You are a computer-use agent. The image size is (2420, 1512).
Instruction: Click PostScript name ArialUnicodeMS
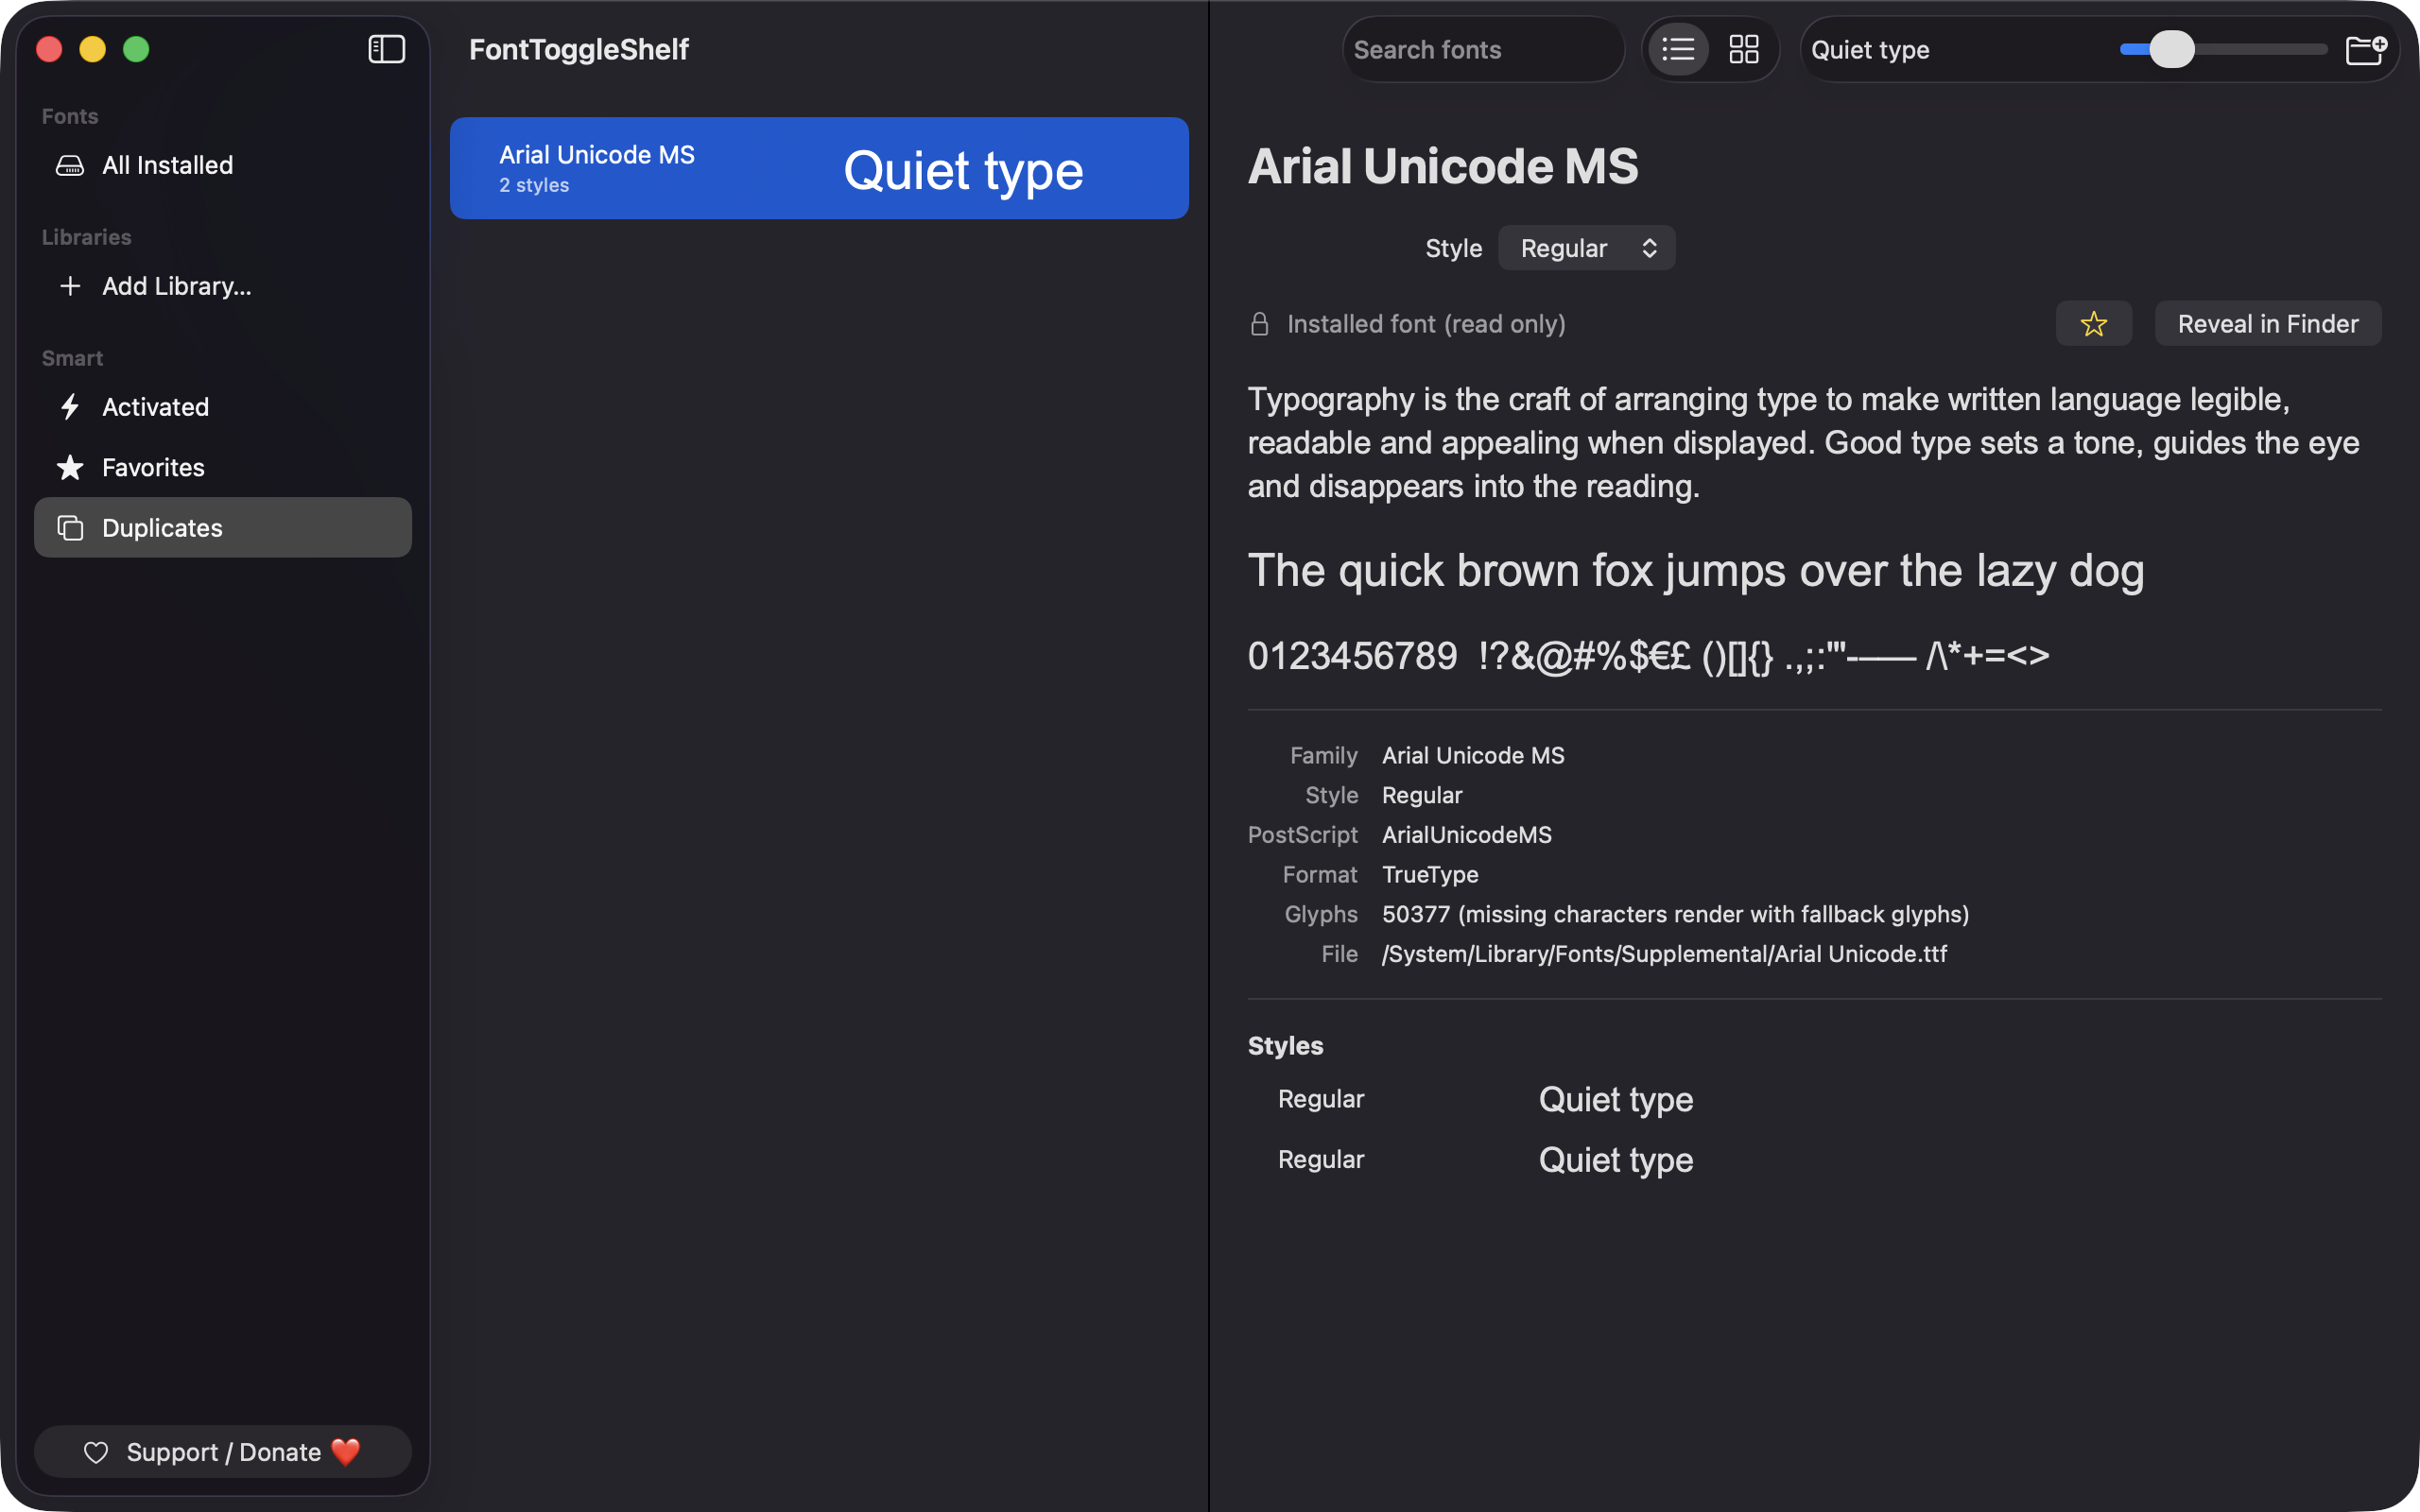(x=1467, y=835)
